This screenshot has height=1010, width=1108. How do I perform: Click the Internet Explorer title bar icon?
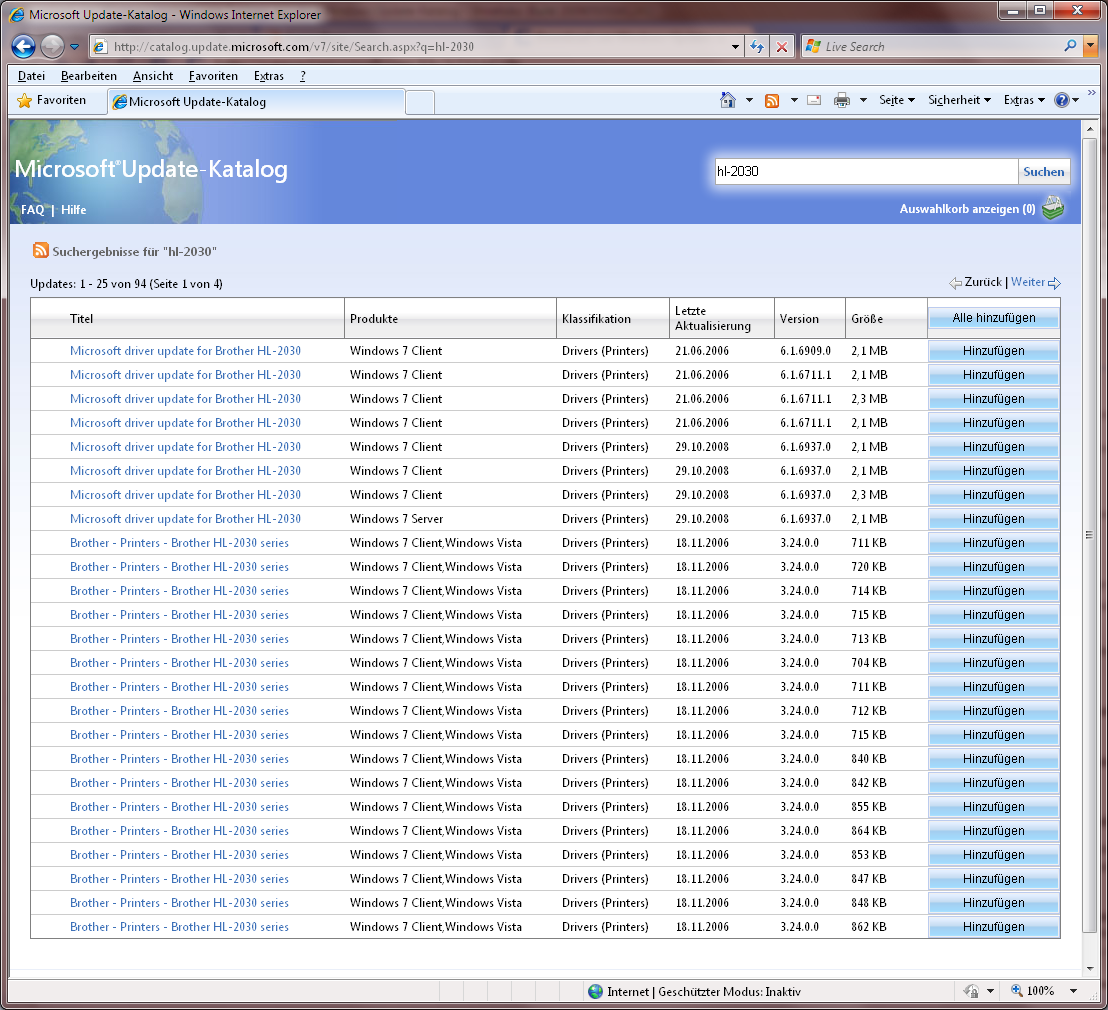coord(17,14)
